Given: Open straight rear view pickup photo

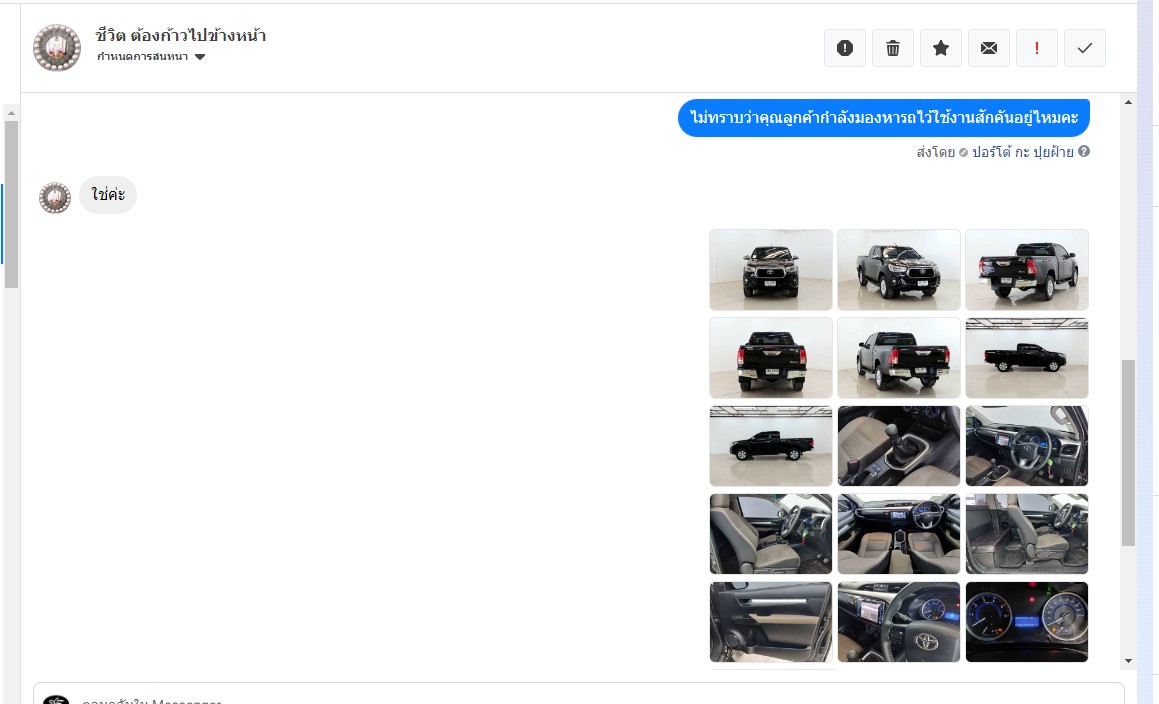Looking at the screenshot, I should tap(771, 358).
